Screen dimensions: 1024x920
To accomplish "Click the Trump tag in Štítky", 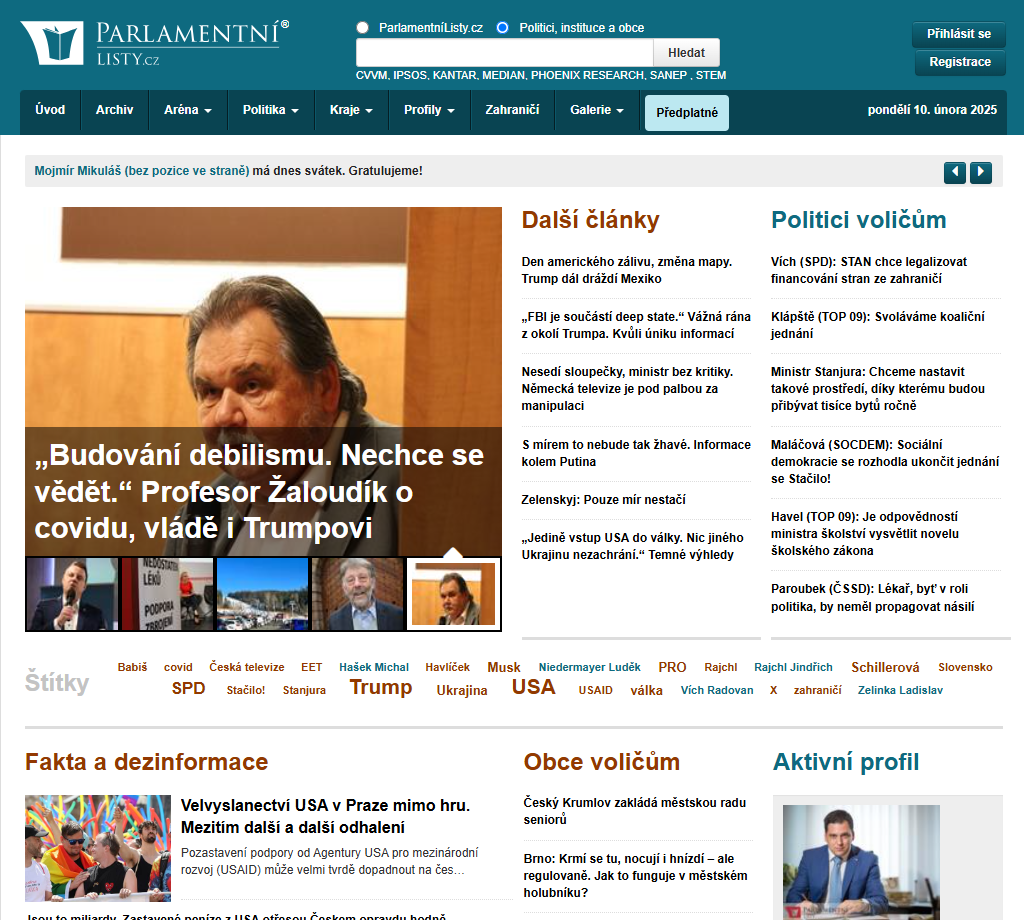I will 380,687.
